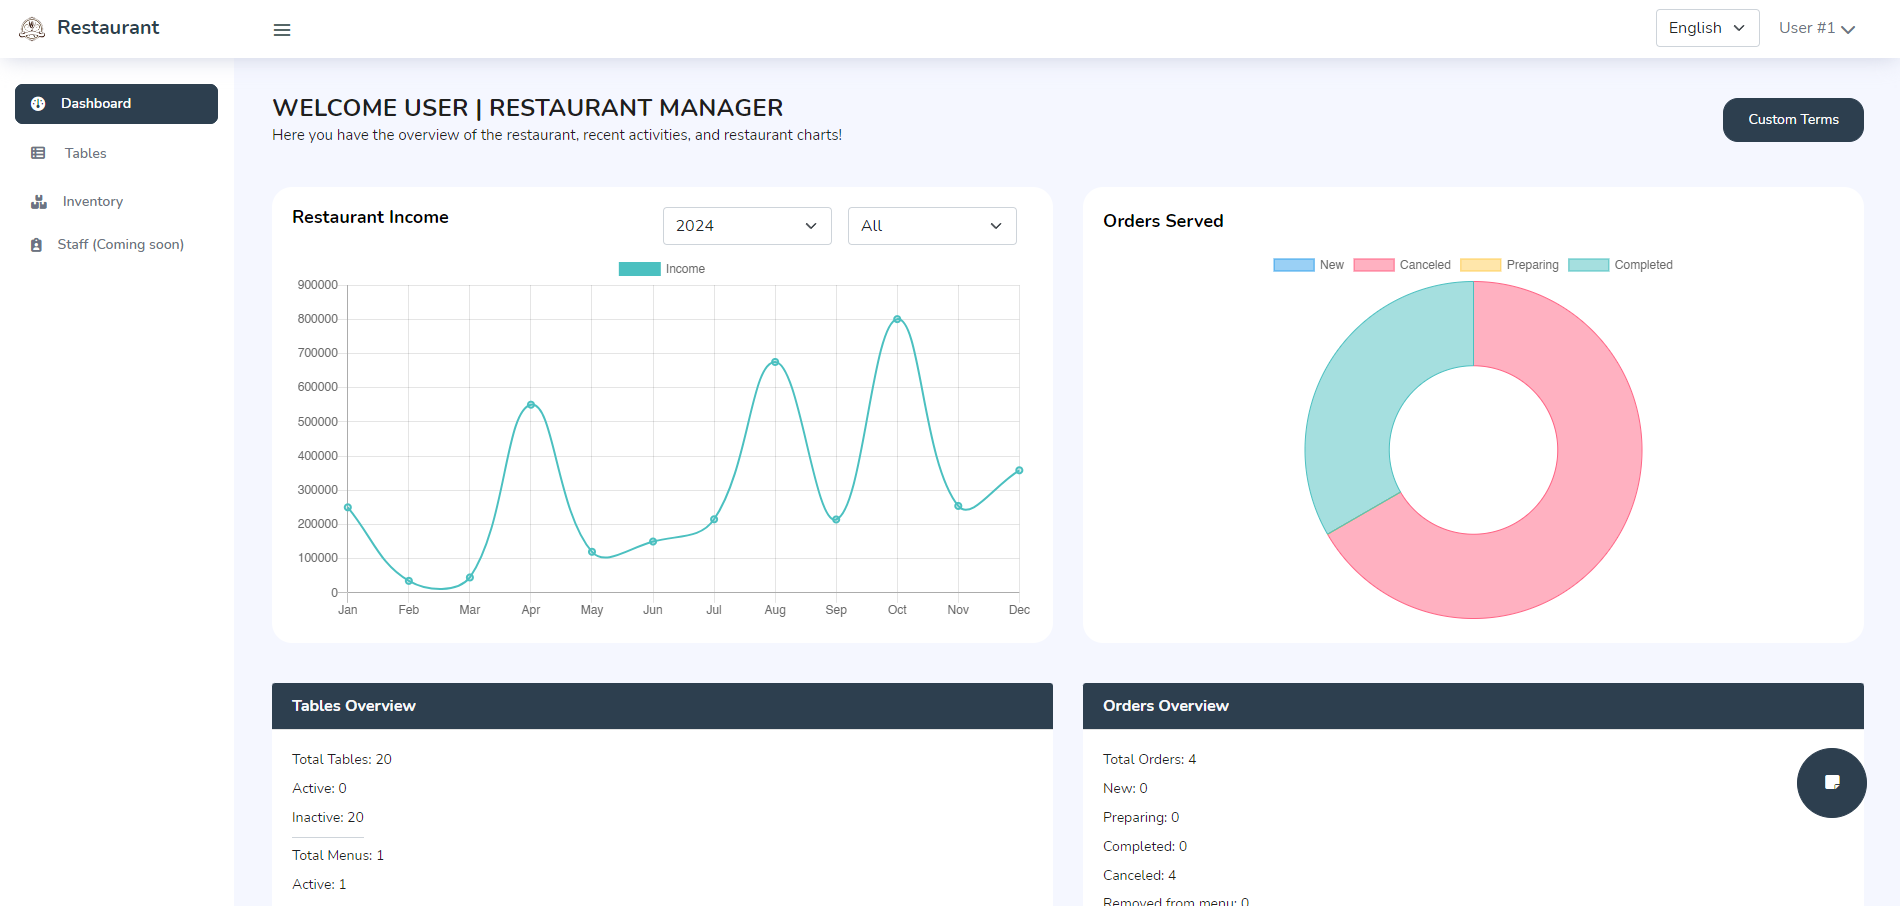Expand the All months filter dropdown

coord(931,226)
